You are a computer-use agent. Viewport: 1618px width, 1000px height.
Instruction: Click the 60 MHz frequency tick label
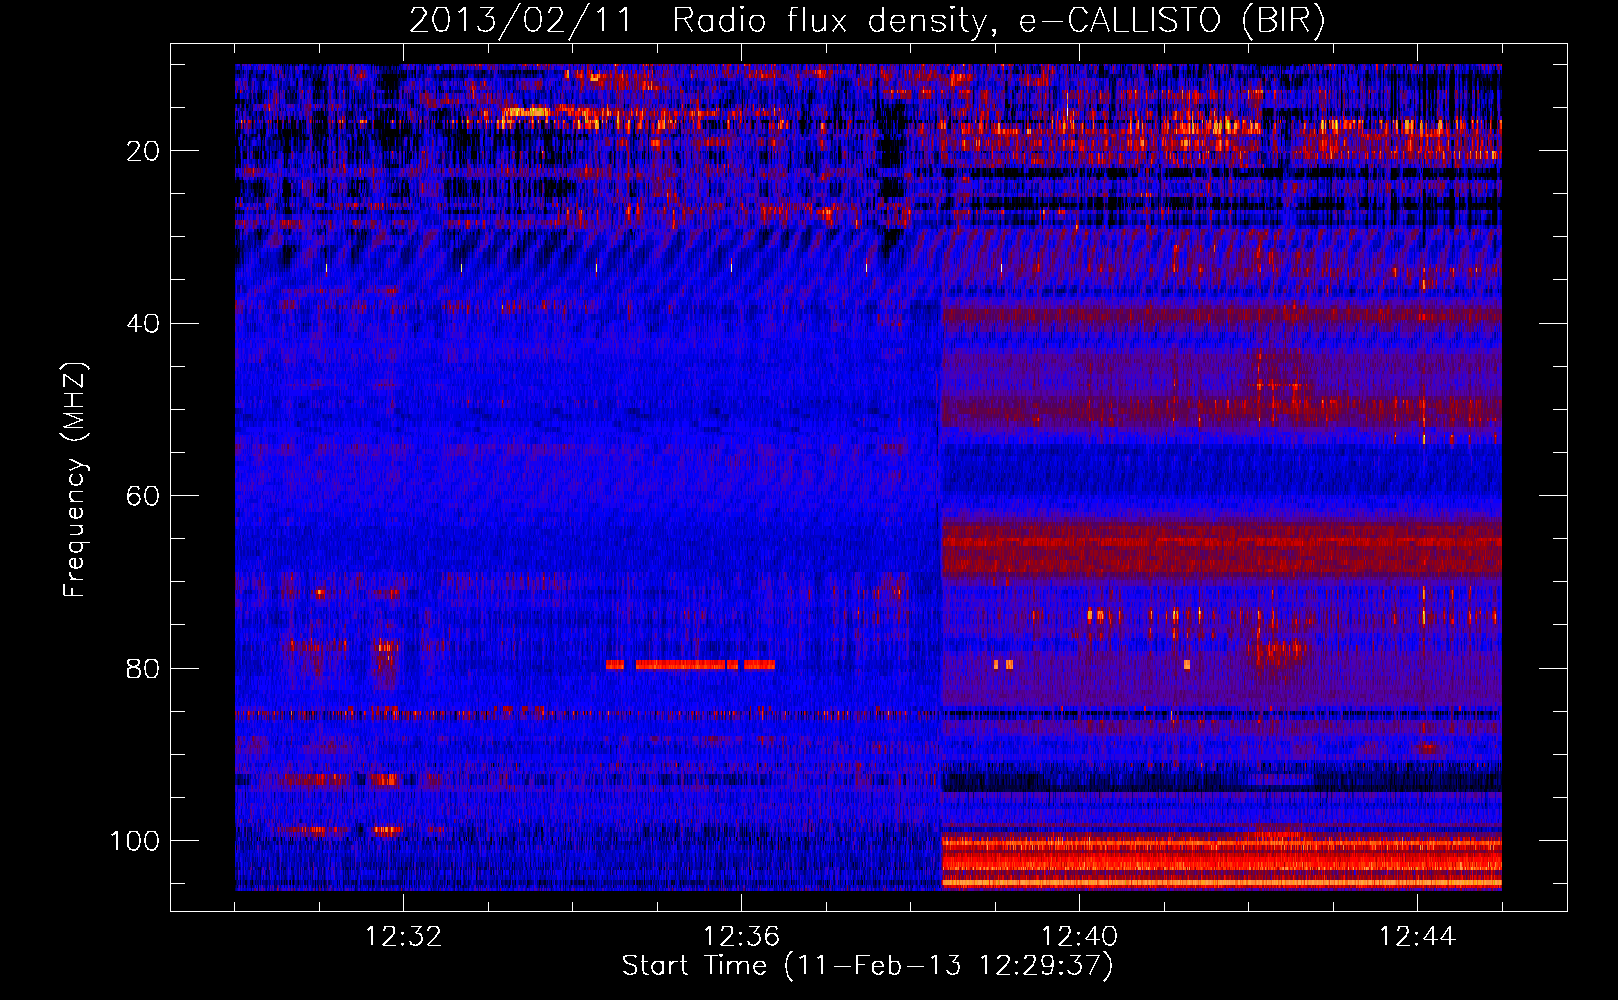point(143,496)
